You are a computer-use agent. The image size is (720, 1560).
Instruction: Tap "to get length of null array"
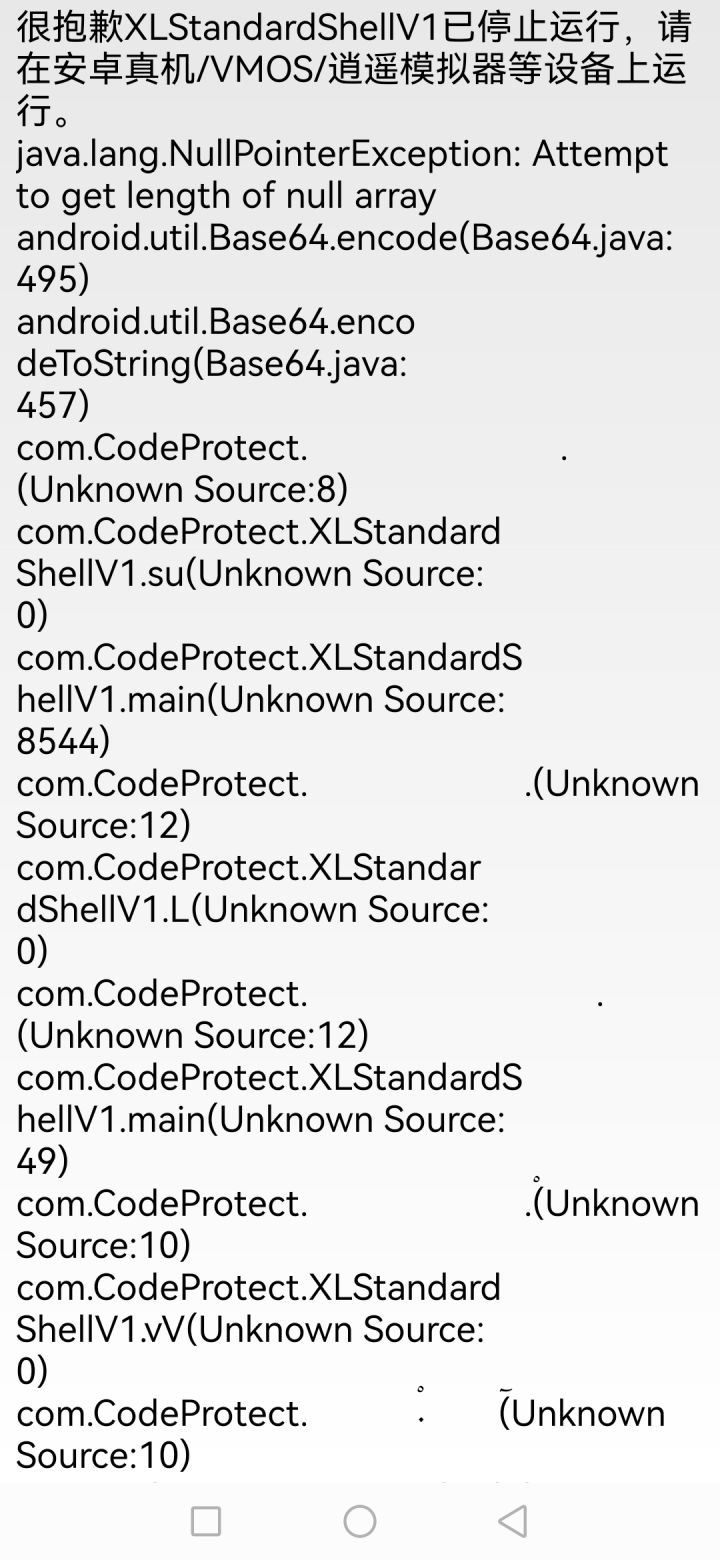(226, 196)
